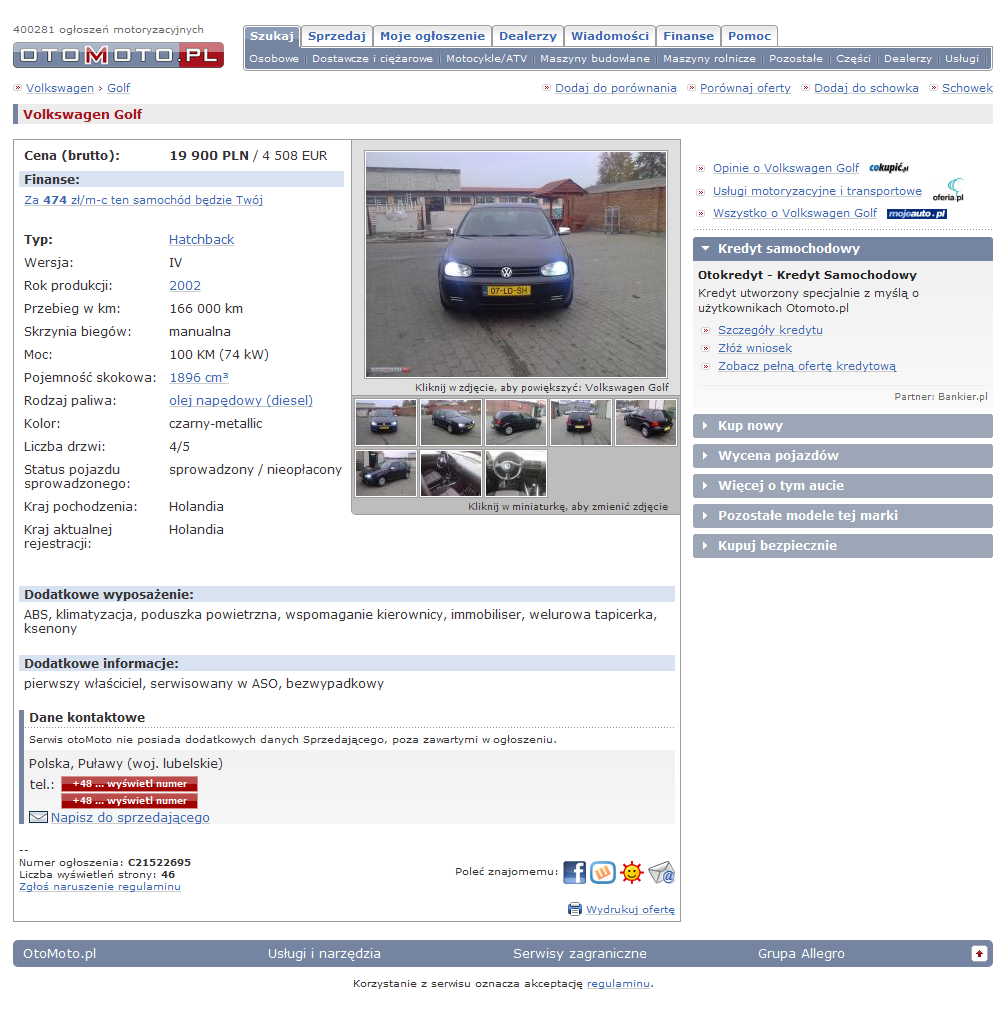
Task: Select Części category in submenu
Action: tap(853, 59)
